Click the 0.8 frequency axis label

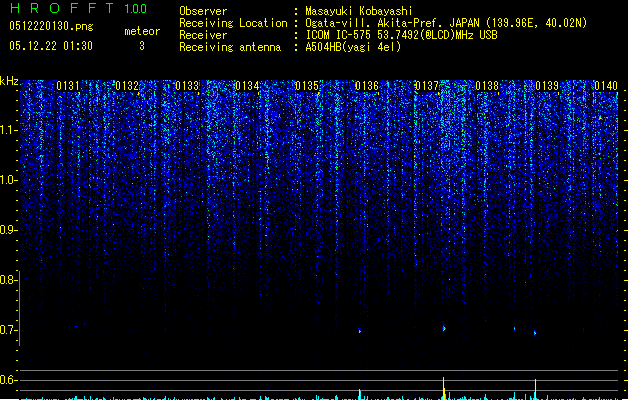click(8, 280)
